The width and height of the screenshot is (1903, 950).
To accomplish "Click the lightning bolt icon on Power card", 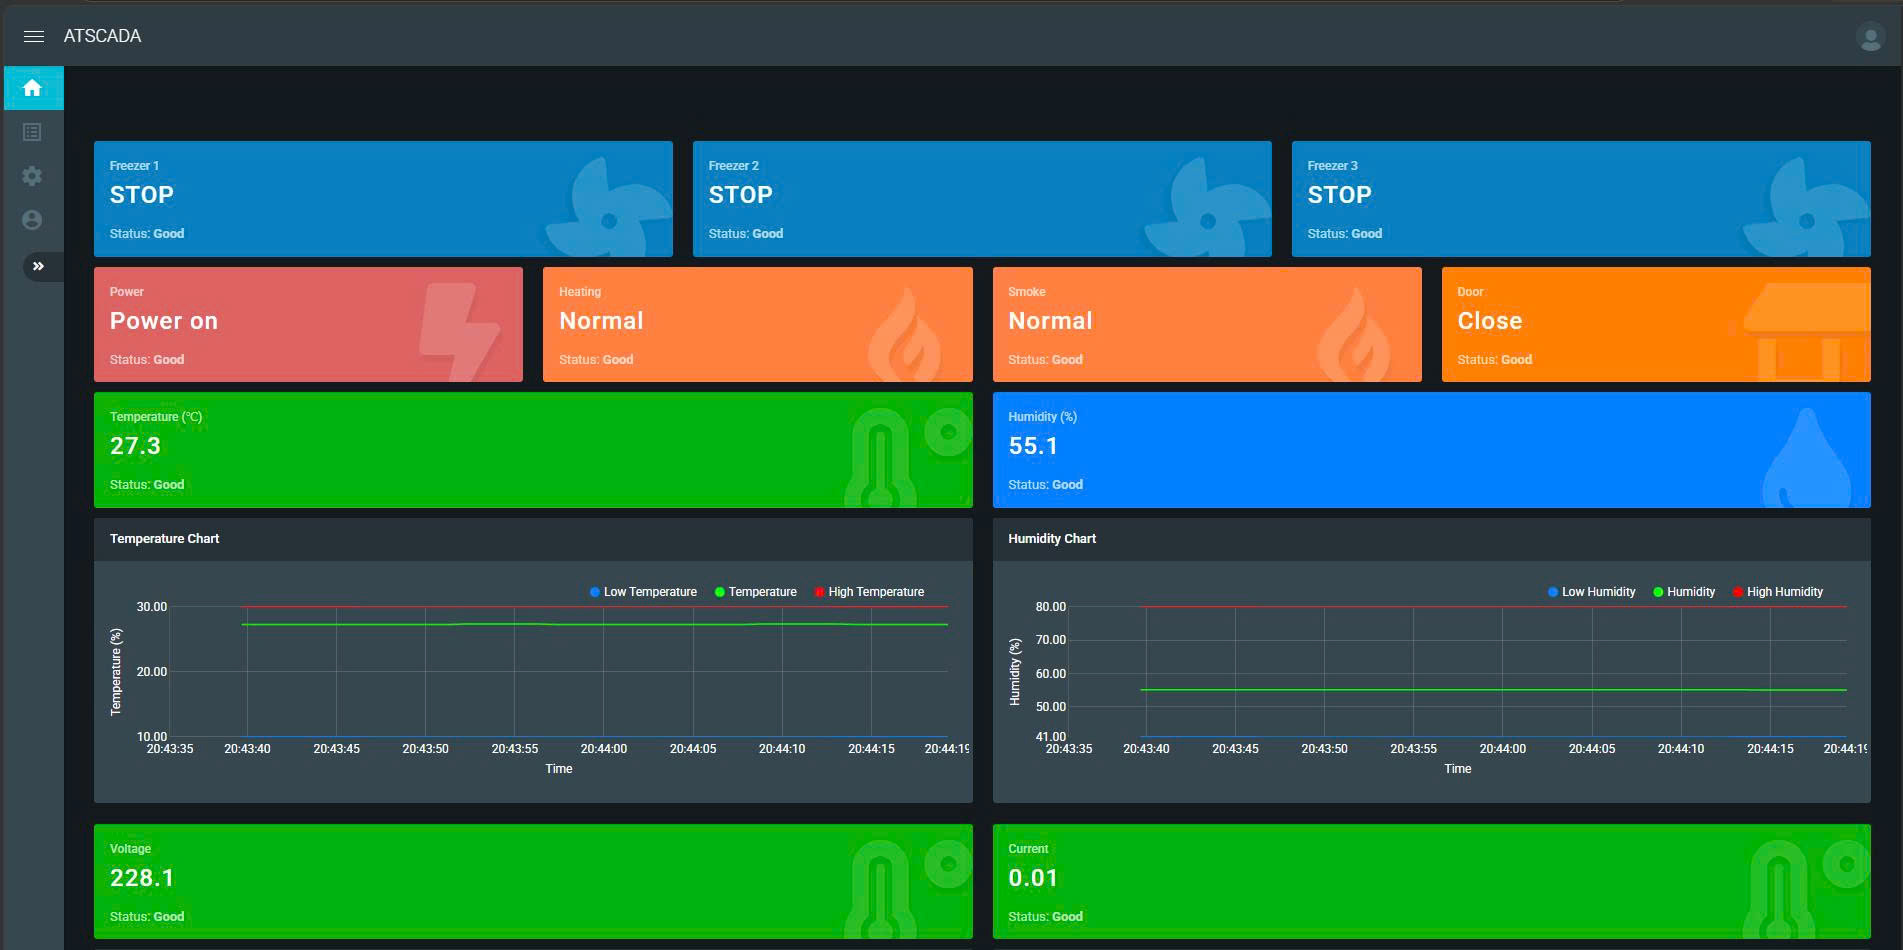I will coord(458,331).
